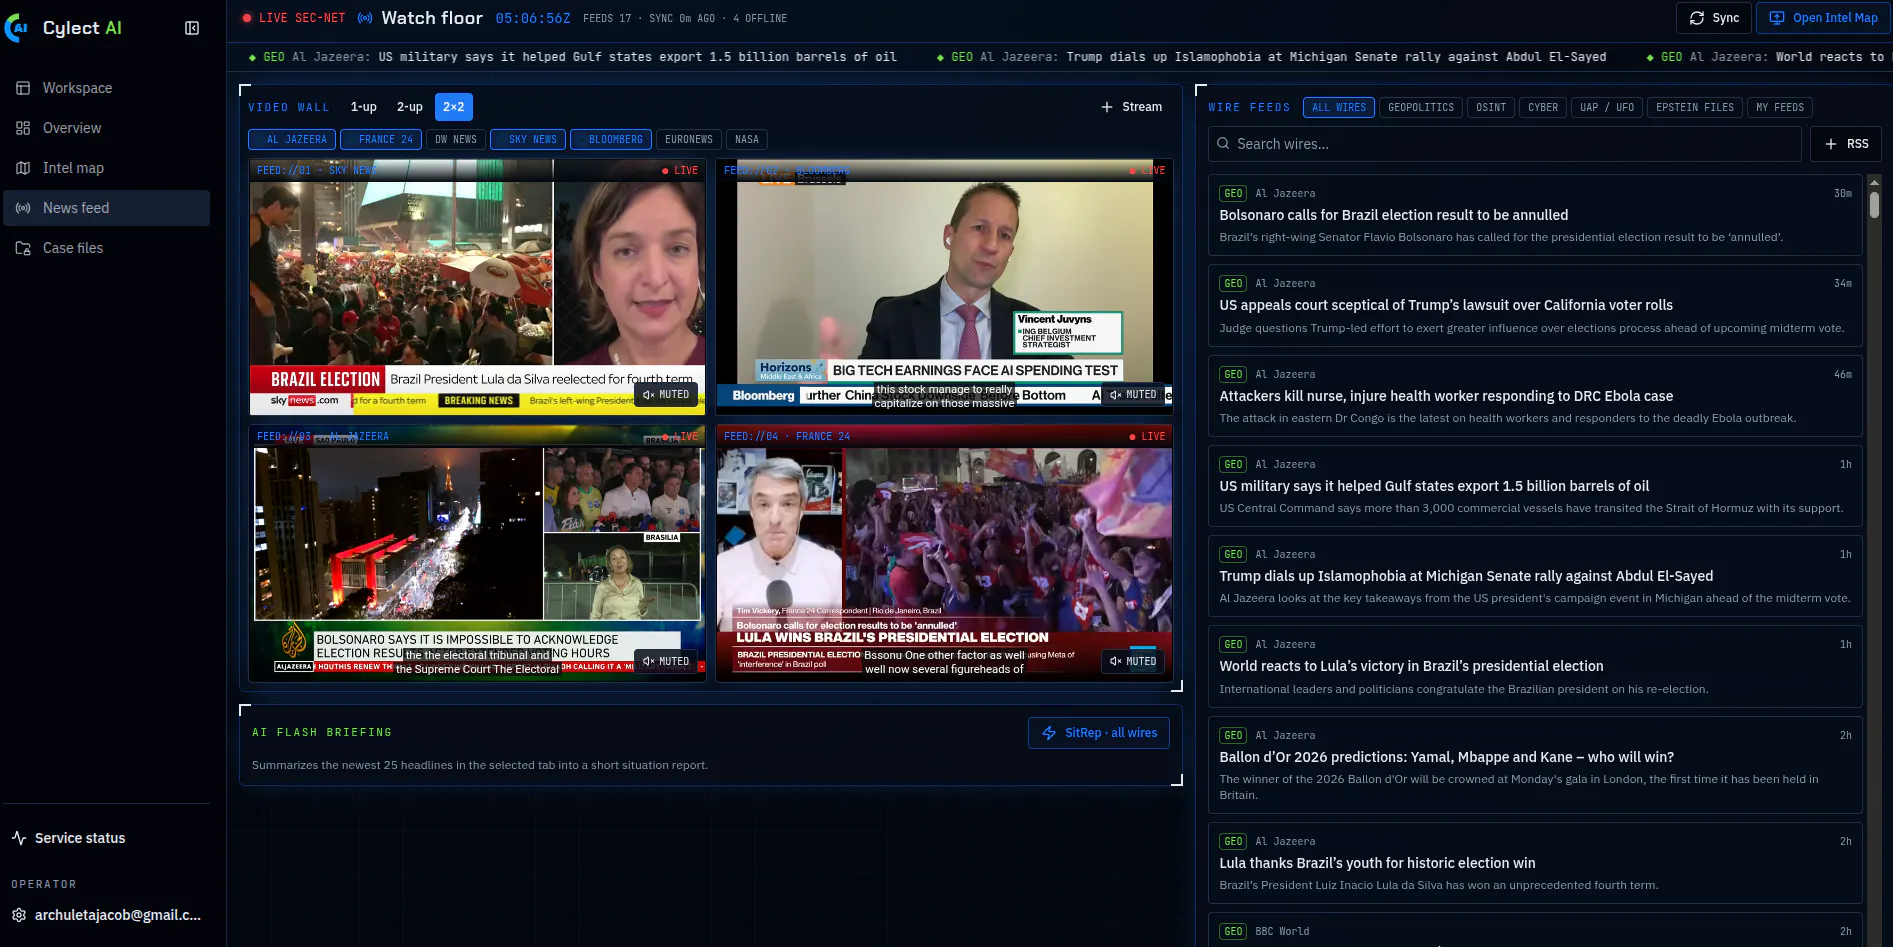Open Intel Map button

click(1823, 18)
